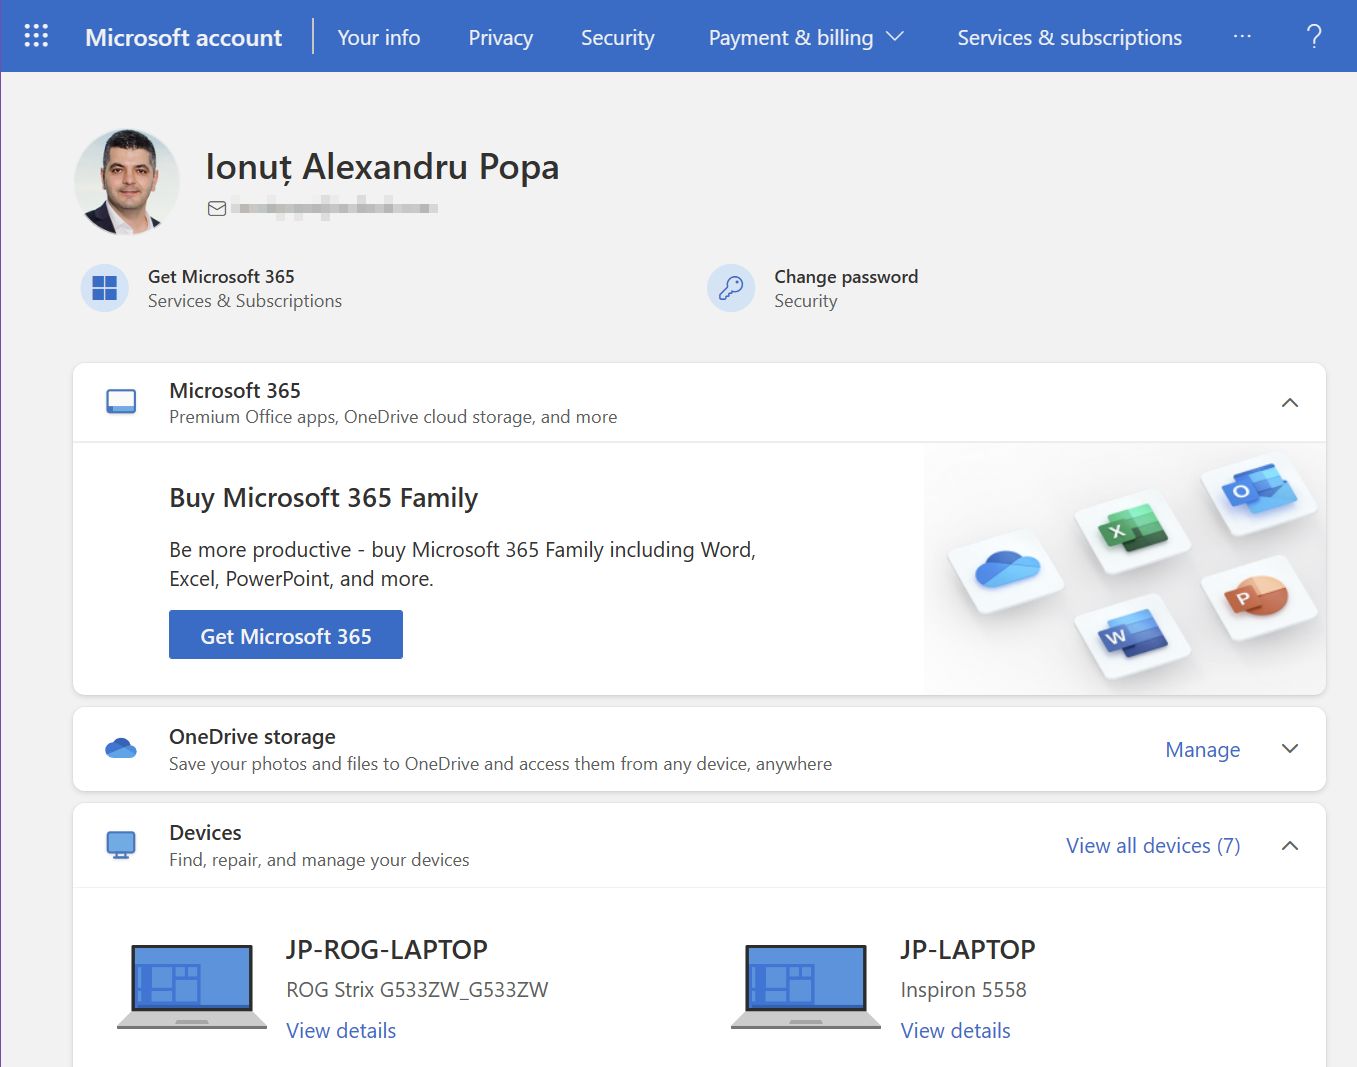Click the profile photo of Ionuț
1357x1067 pixels.
(127, 182)
